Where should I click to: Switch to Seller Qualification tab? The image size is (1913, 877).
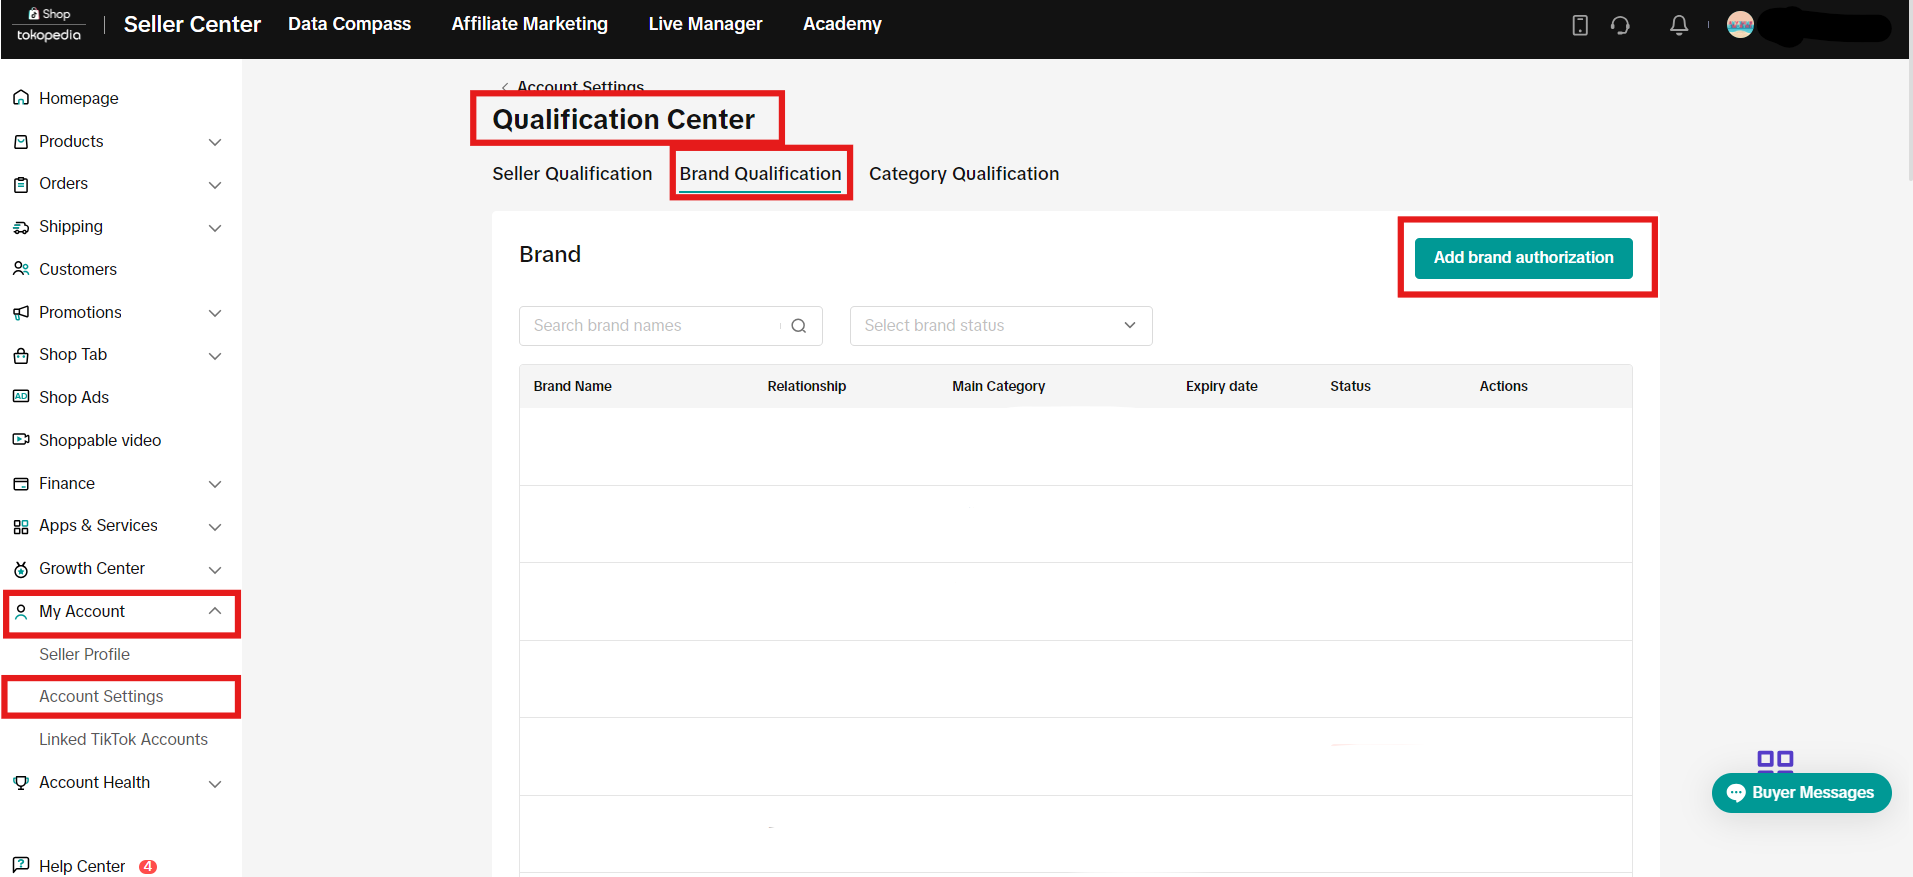572,174
